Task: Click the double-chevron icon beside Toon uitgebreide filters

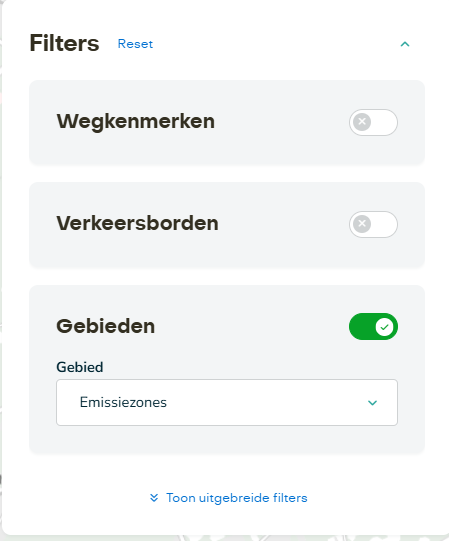Action: click(x=154, y=498)
